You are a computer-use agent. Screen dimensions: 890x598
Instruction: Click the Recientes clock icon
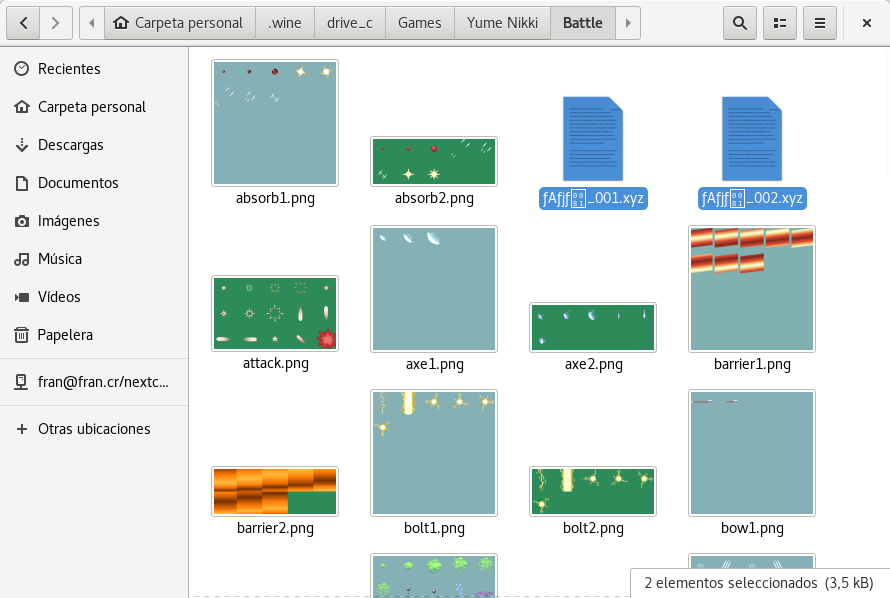[x=22, y=69]
